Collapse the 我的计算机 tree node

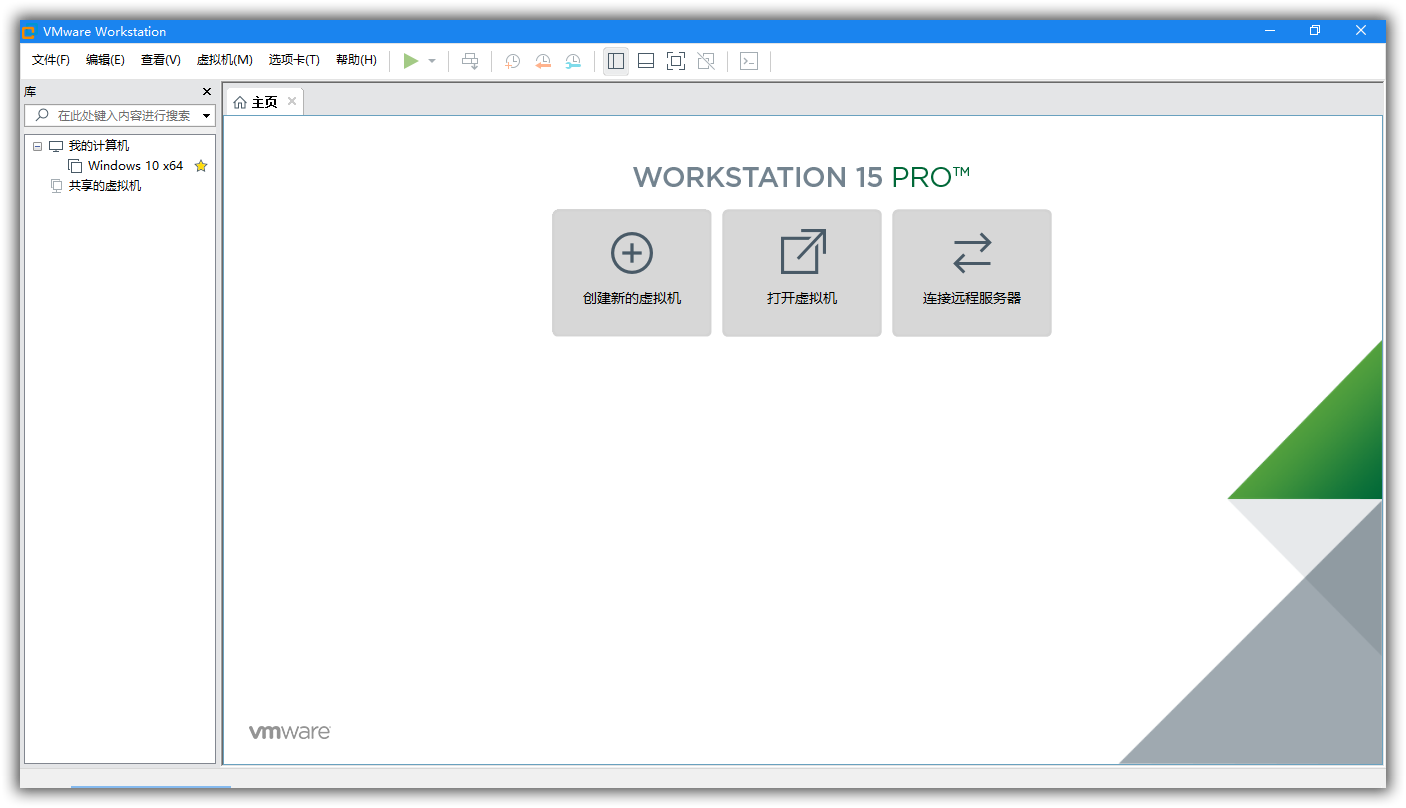click(x=37, y=146)
